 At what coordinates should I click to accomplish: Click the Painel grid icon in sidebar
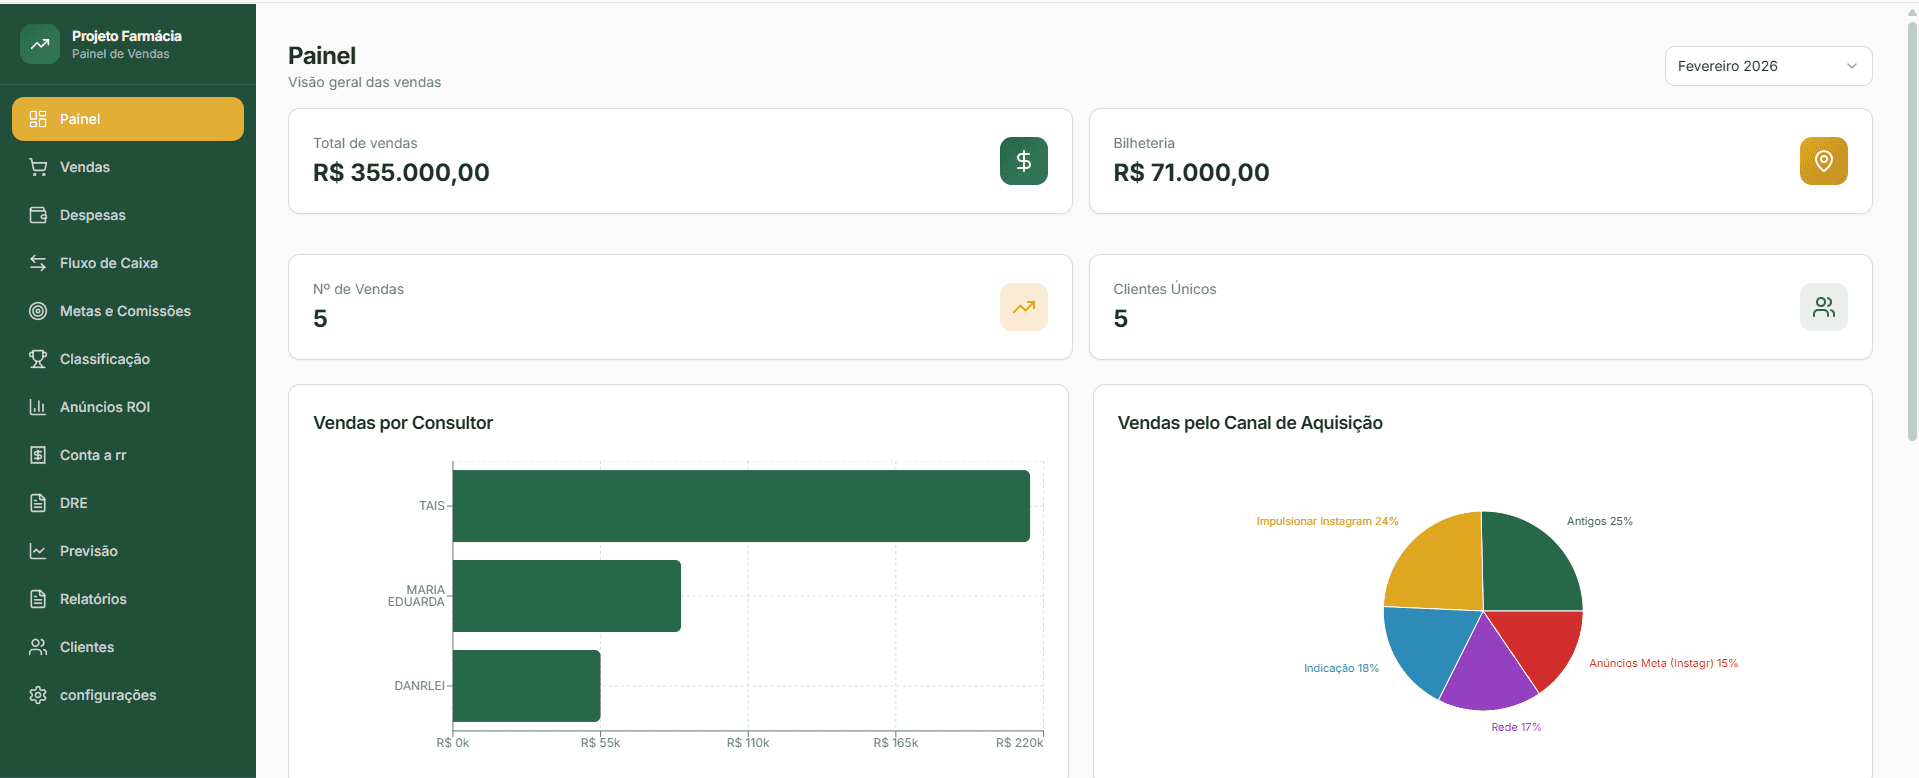click(x=38, y=119)
